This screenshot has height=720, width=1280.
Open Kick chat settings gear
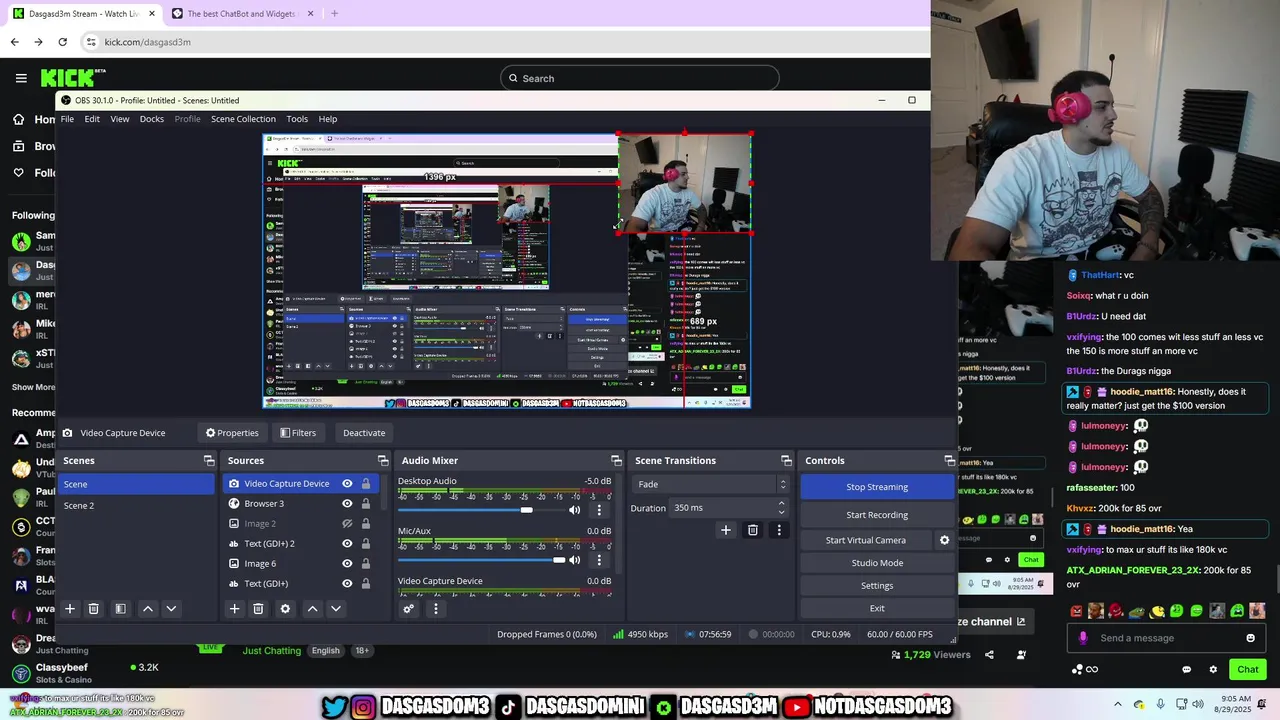click(1213, 669)
